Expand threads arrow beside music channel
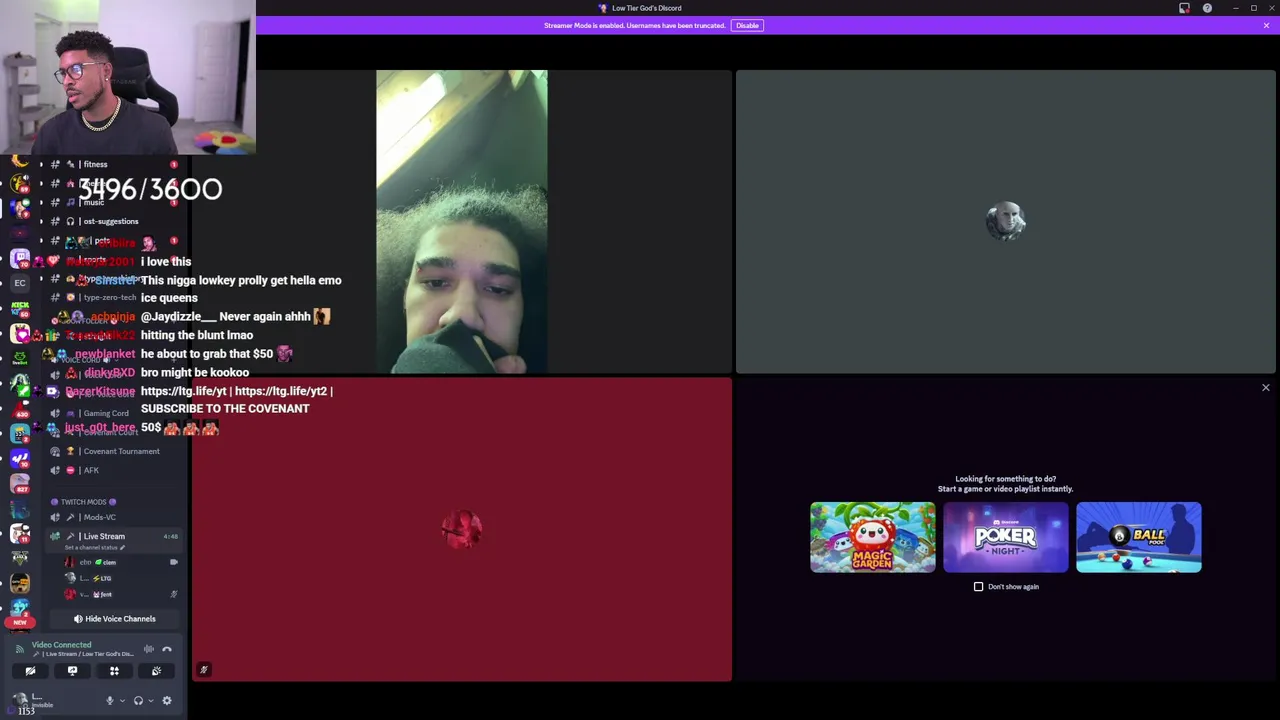Viewport: 1280px width, 720px height. pyautogui.click(x=41, y=203)
